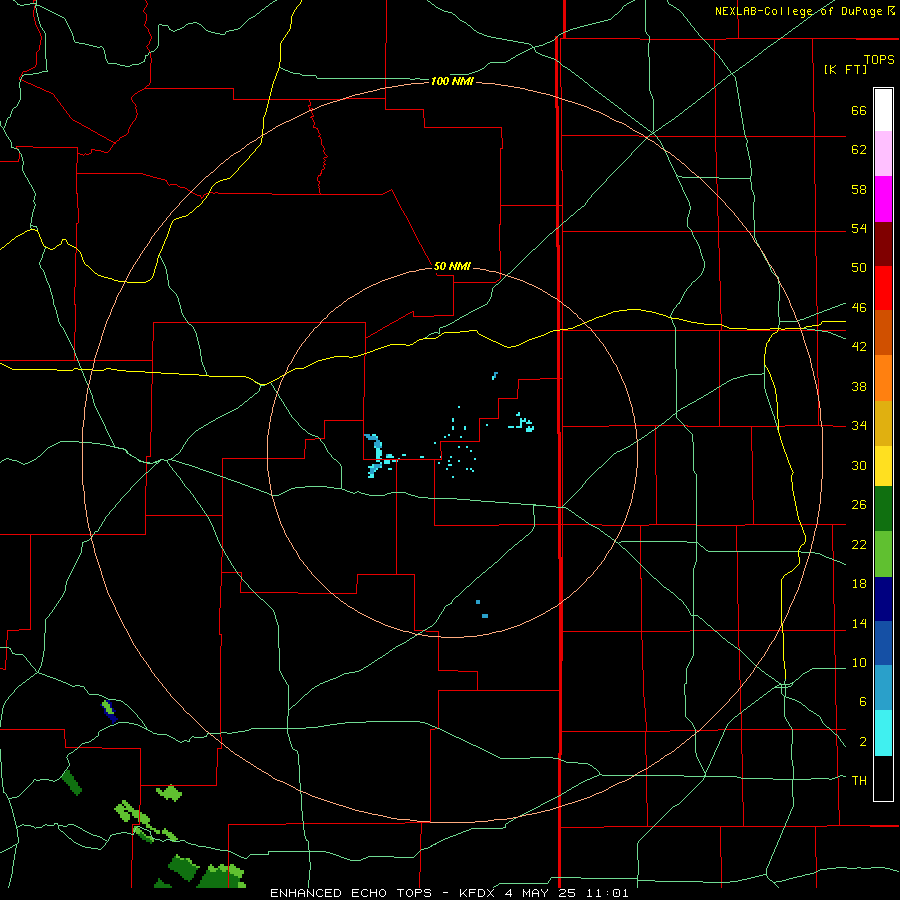900x900 pixels.
Task: Click the dark red 54 kft swatch
Action: (x=883, y=243)
